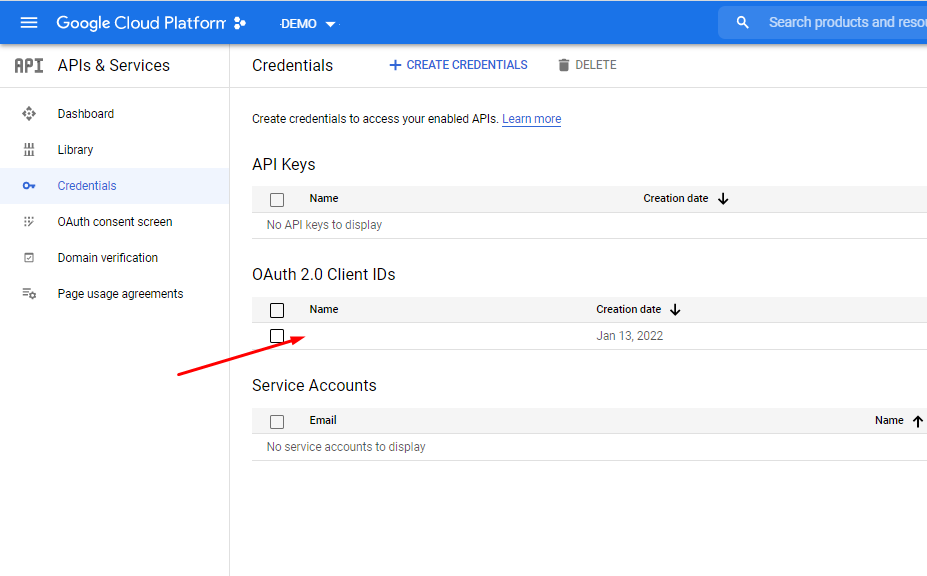927x576 pixels.
Task: Click the Dashboard sidebar icon
Action: (29, 114)
